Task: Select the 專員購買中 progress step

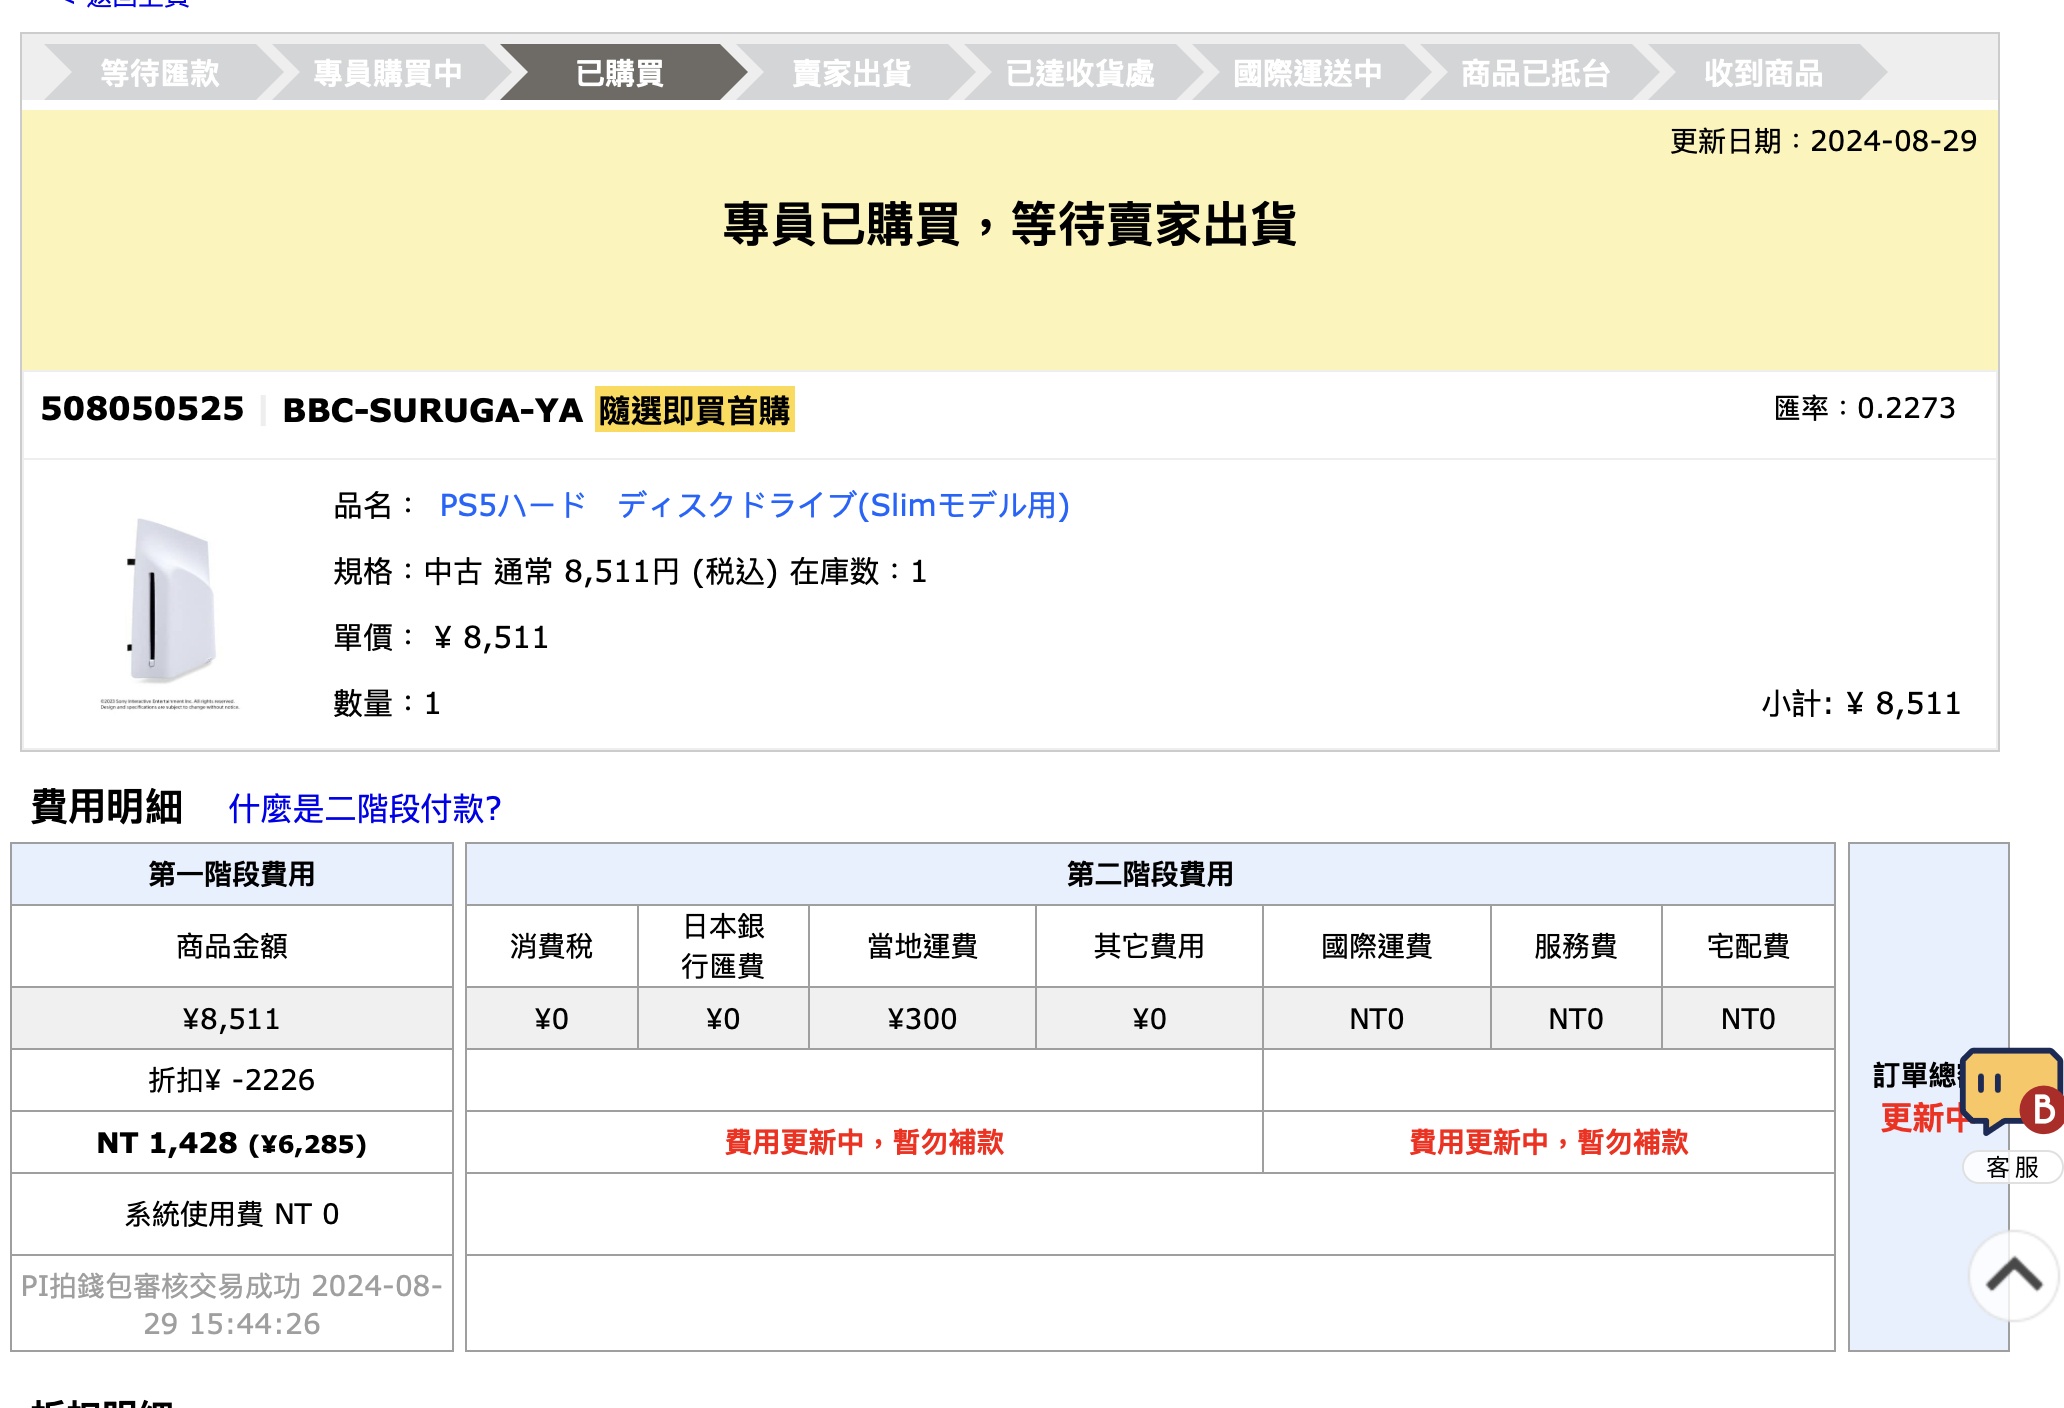Action: (x=387, y=73)
